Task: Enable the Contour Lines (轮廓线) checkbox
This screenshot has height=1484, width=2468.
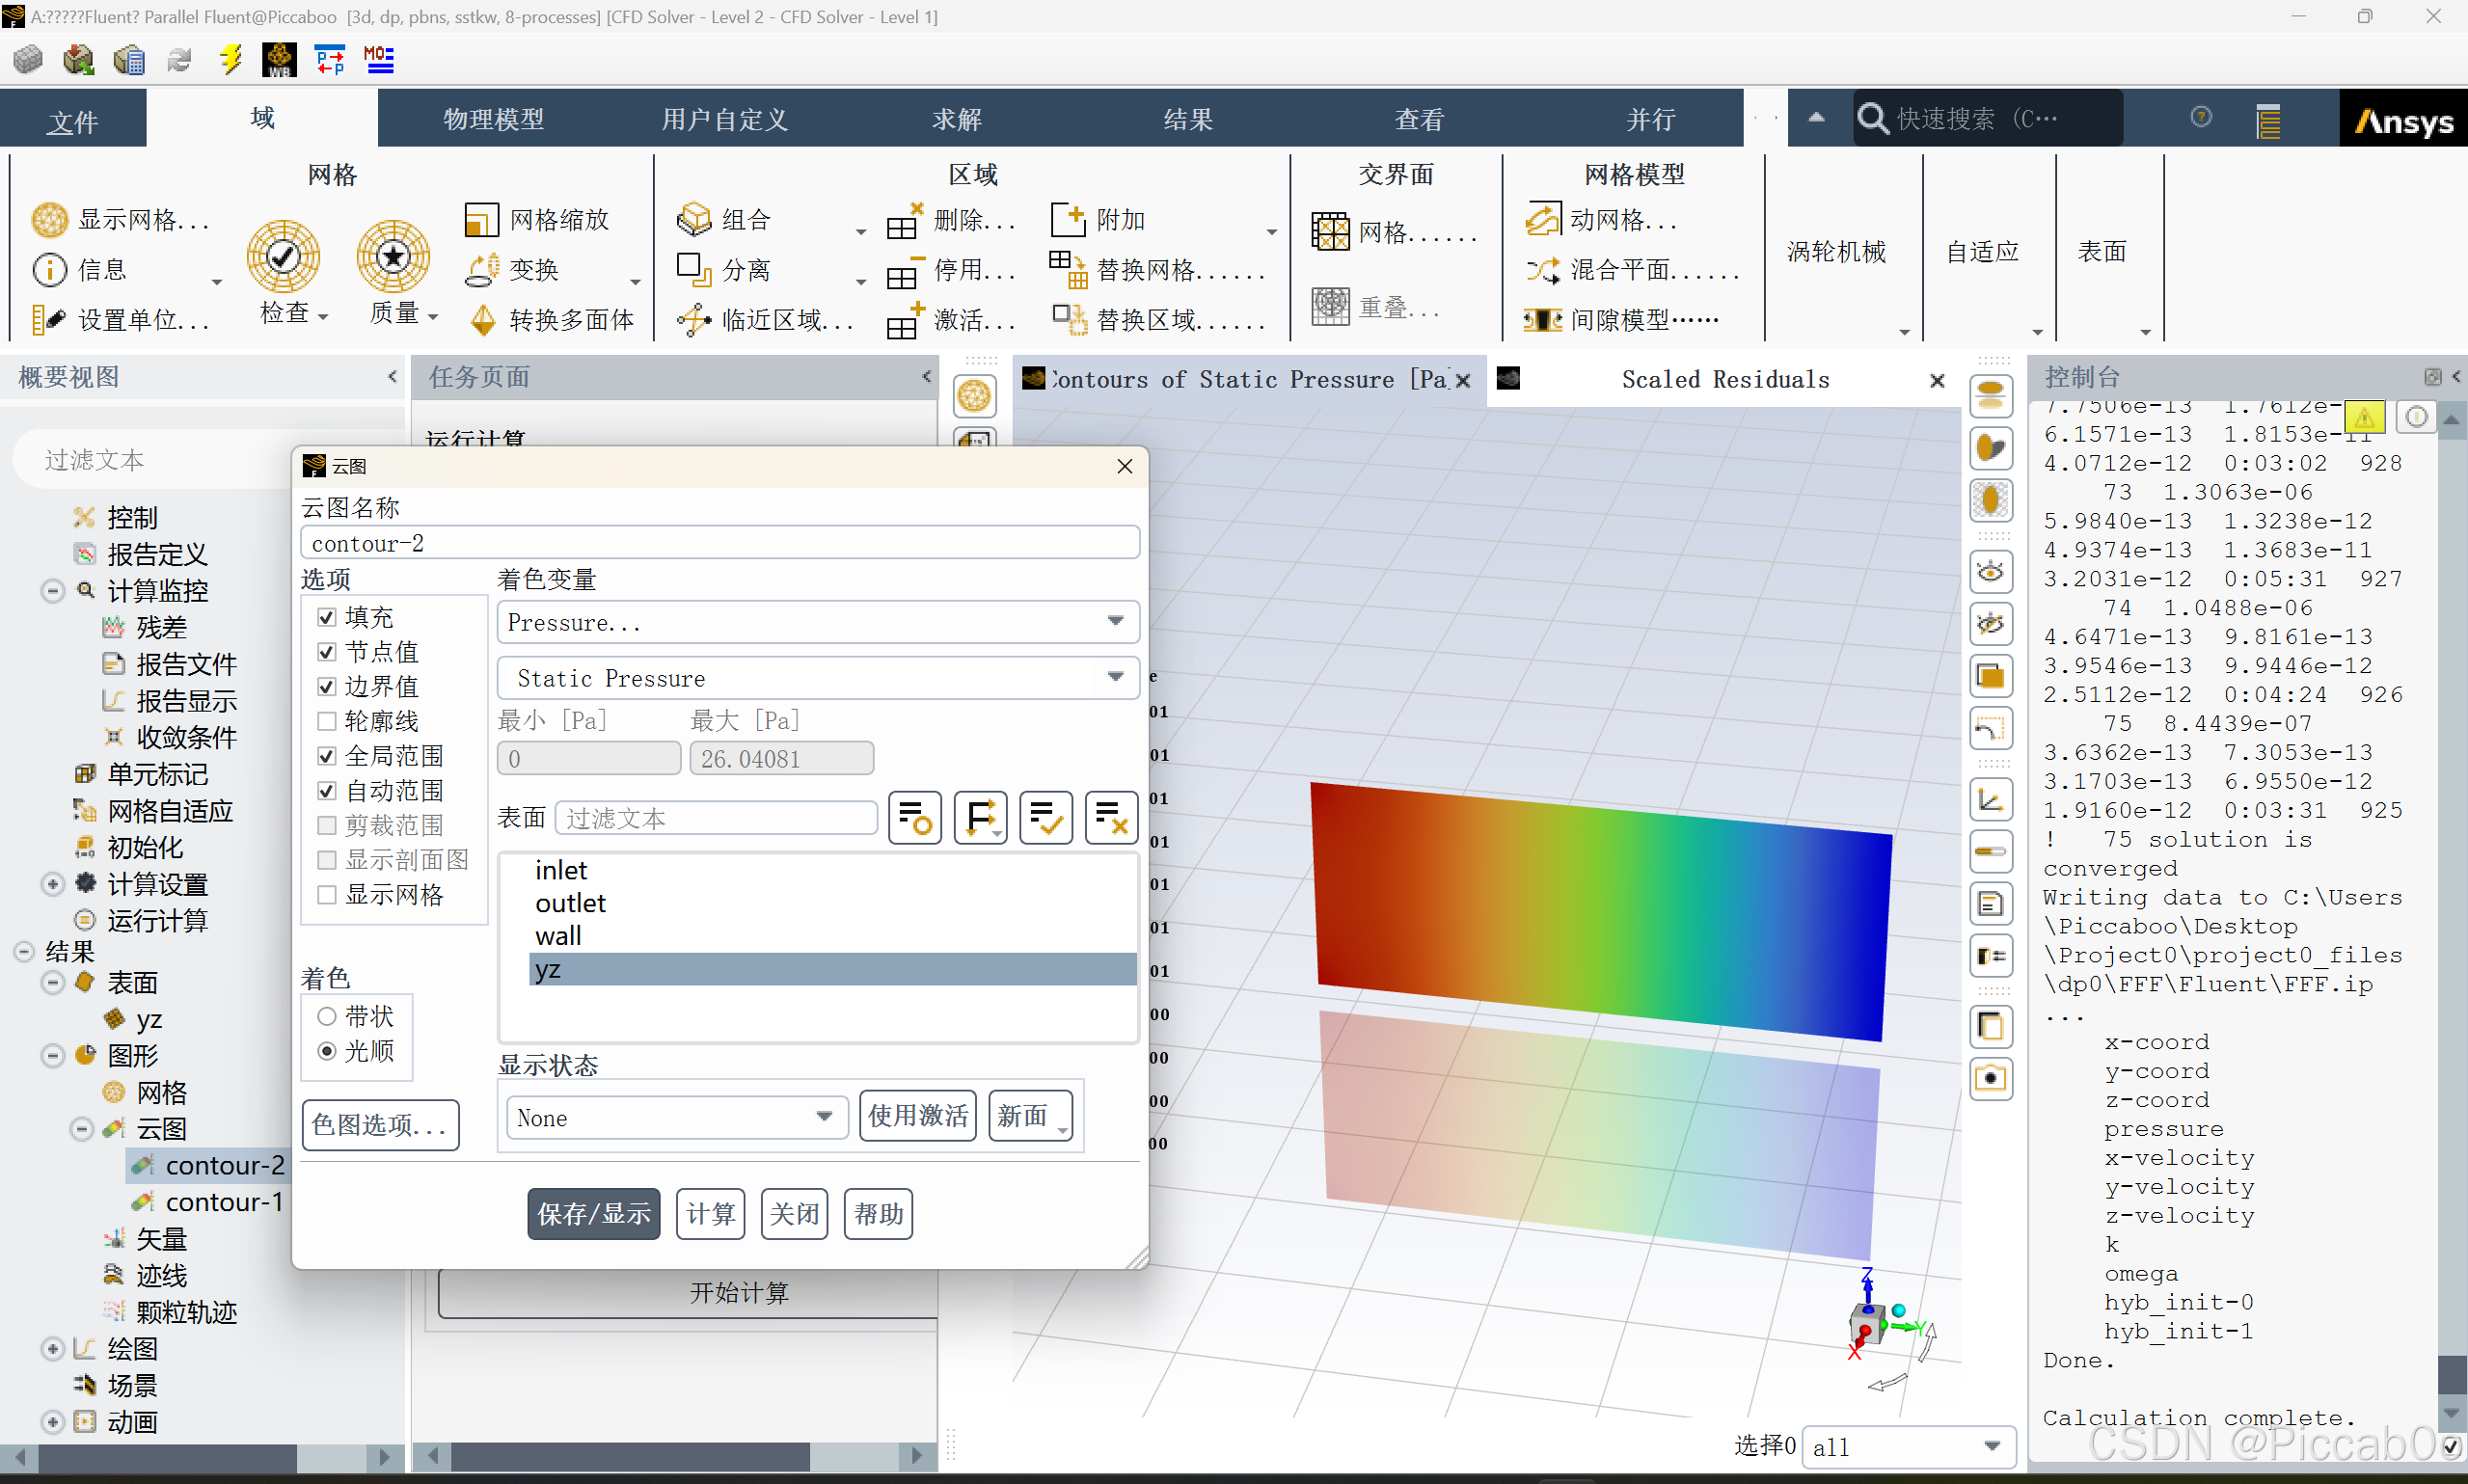Action: (326, 721)
